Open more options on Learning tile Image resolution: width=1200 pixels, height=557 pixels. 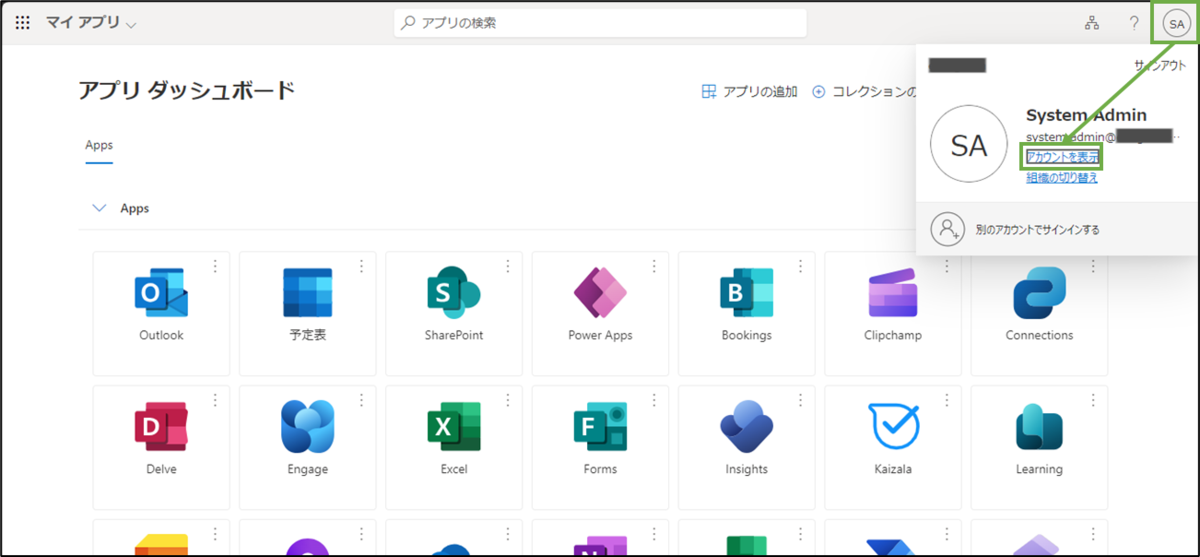pyautogui.click(x=1093, y=400)
